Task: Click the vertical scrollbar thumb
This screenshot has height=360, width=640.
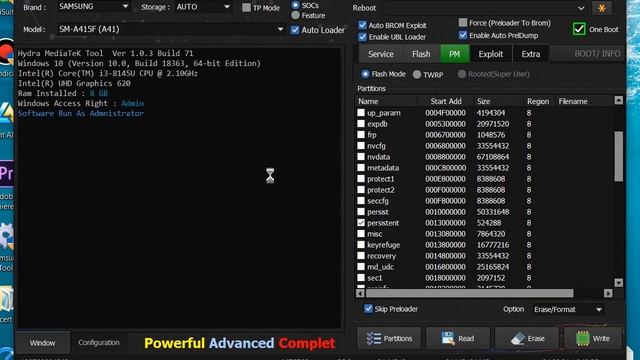Action: pyautogui.click(x=618, y=156)
